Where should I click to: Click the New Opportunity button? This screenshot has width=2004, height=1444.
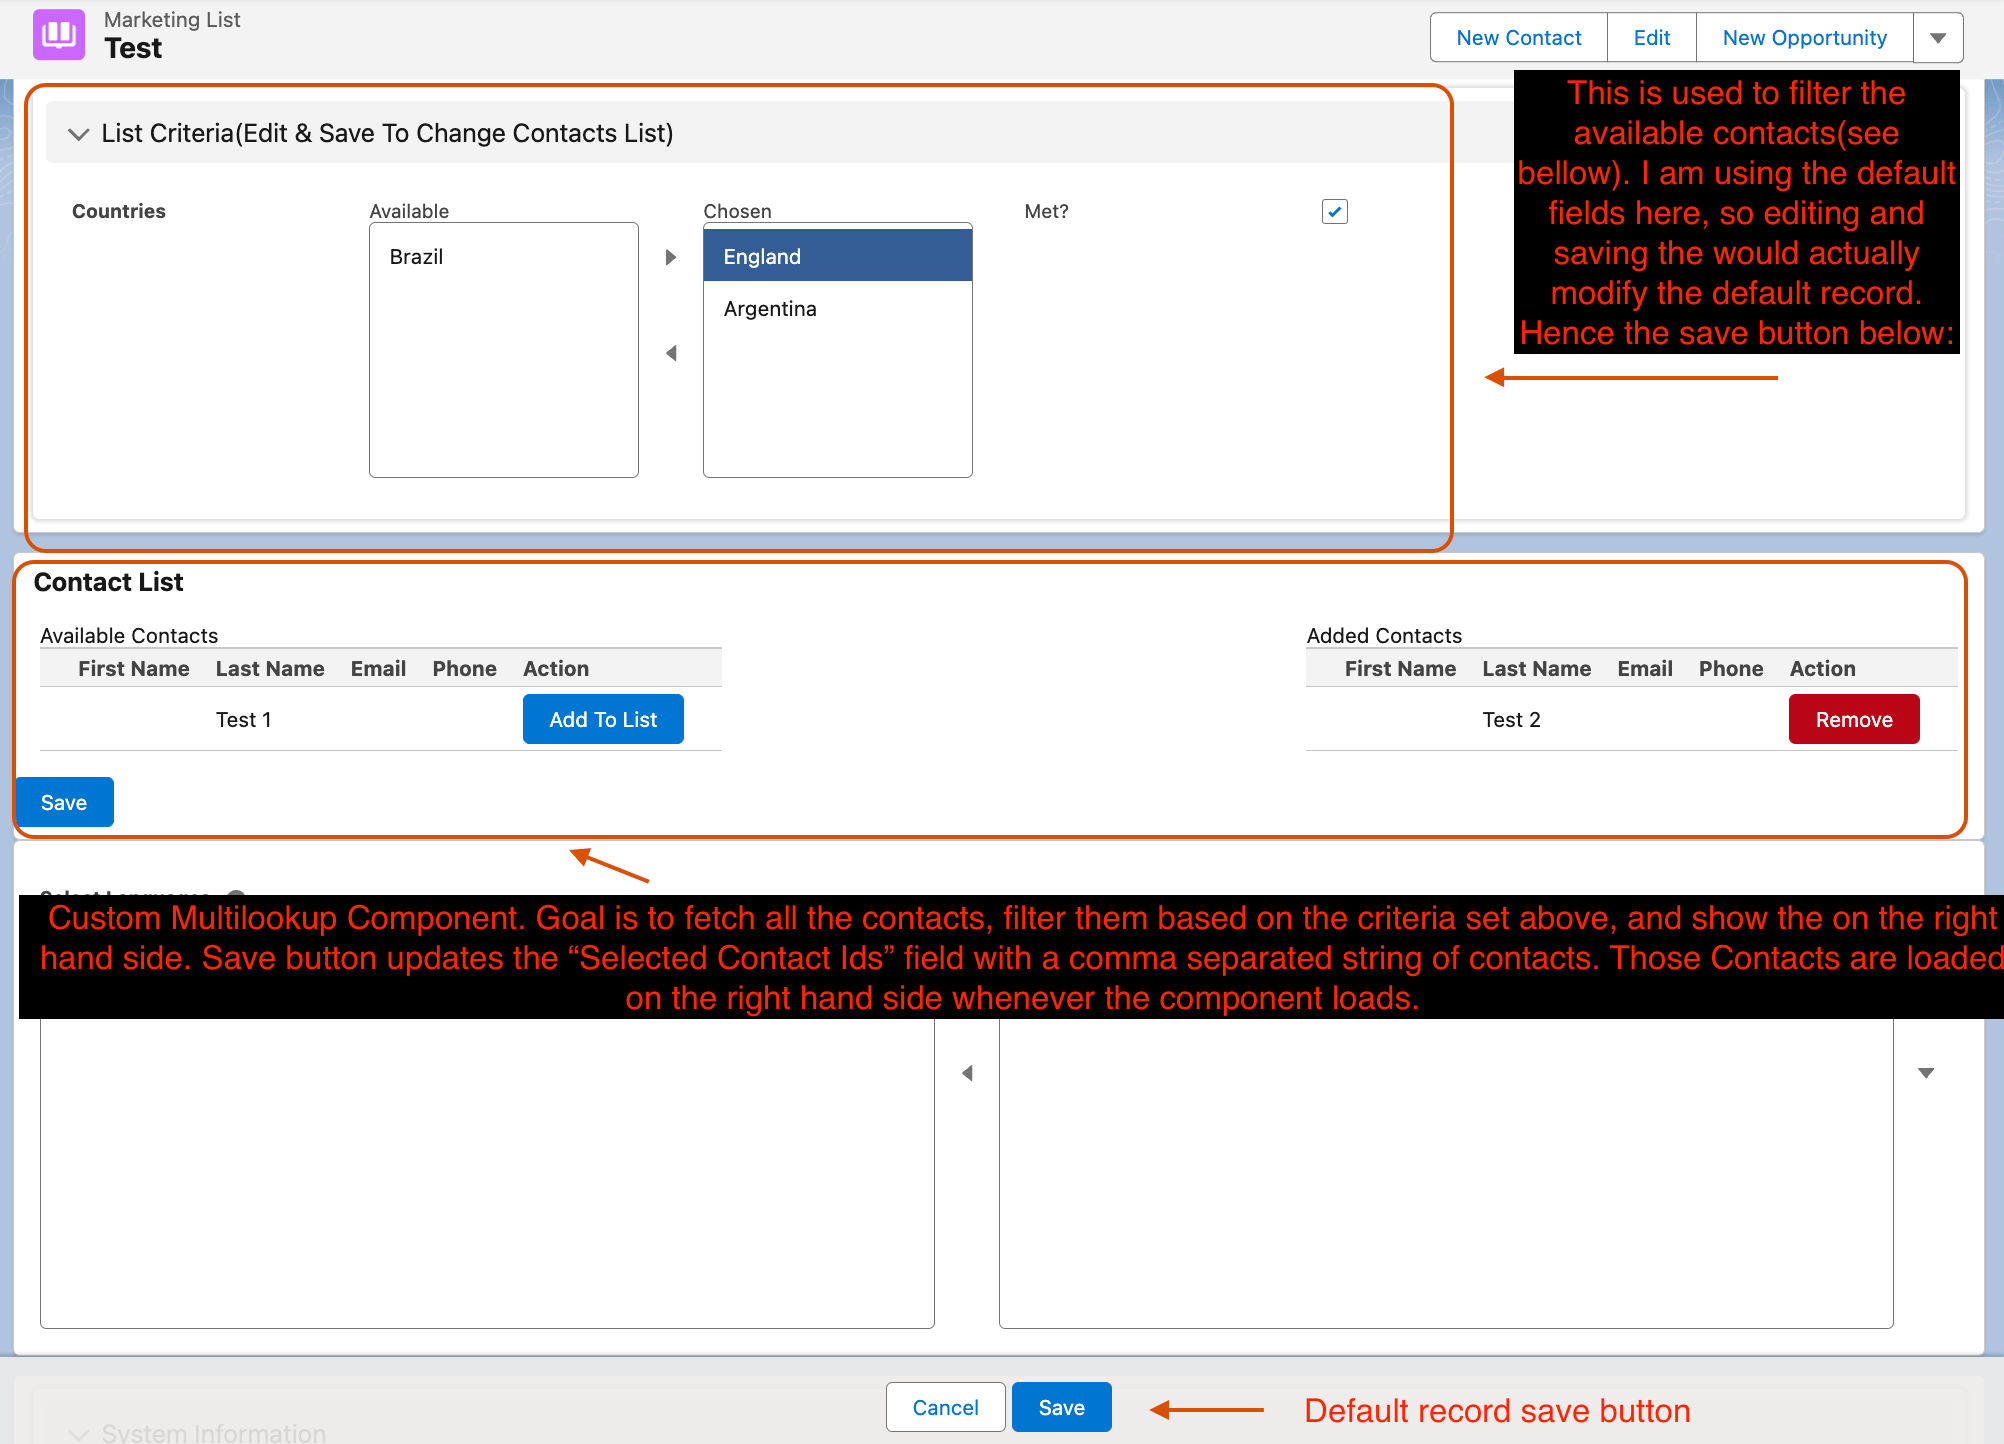1804,38
